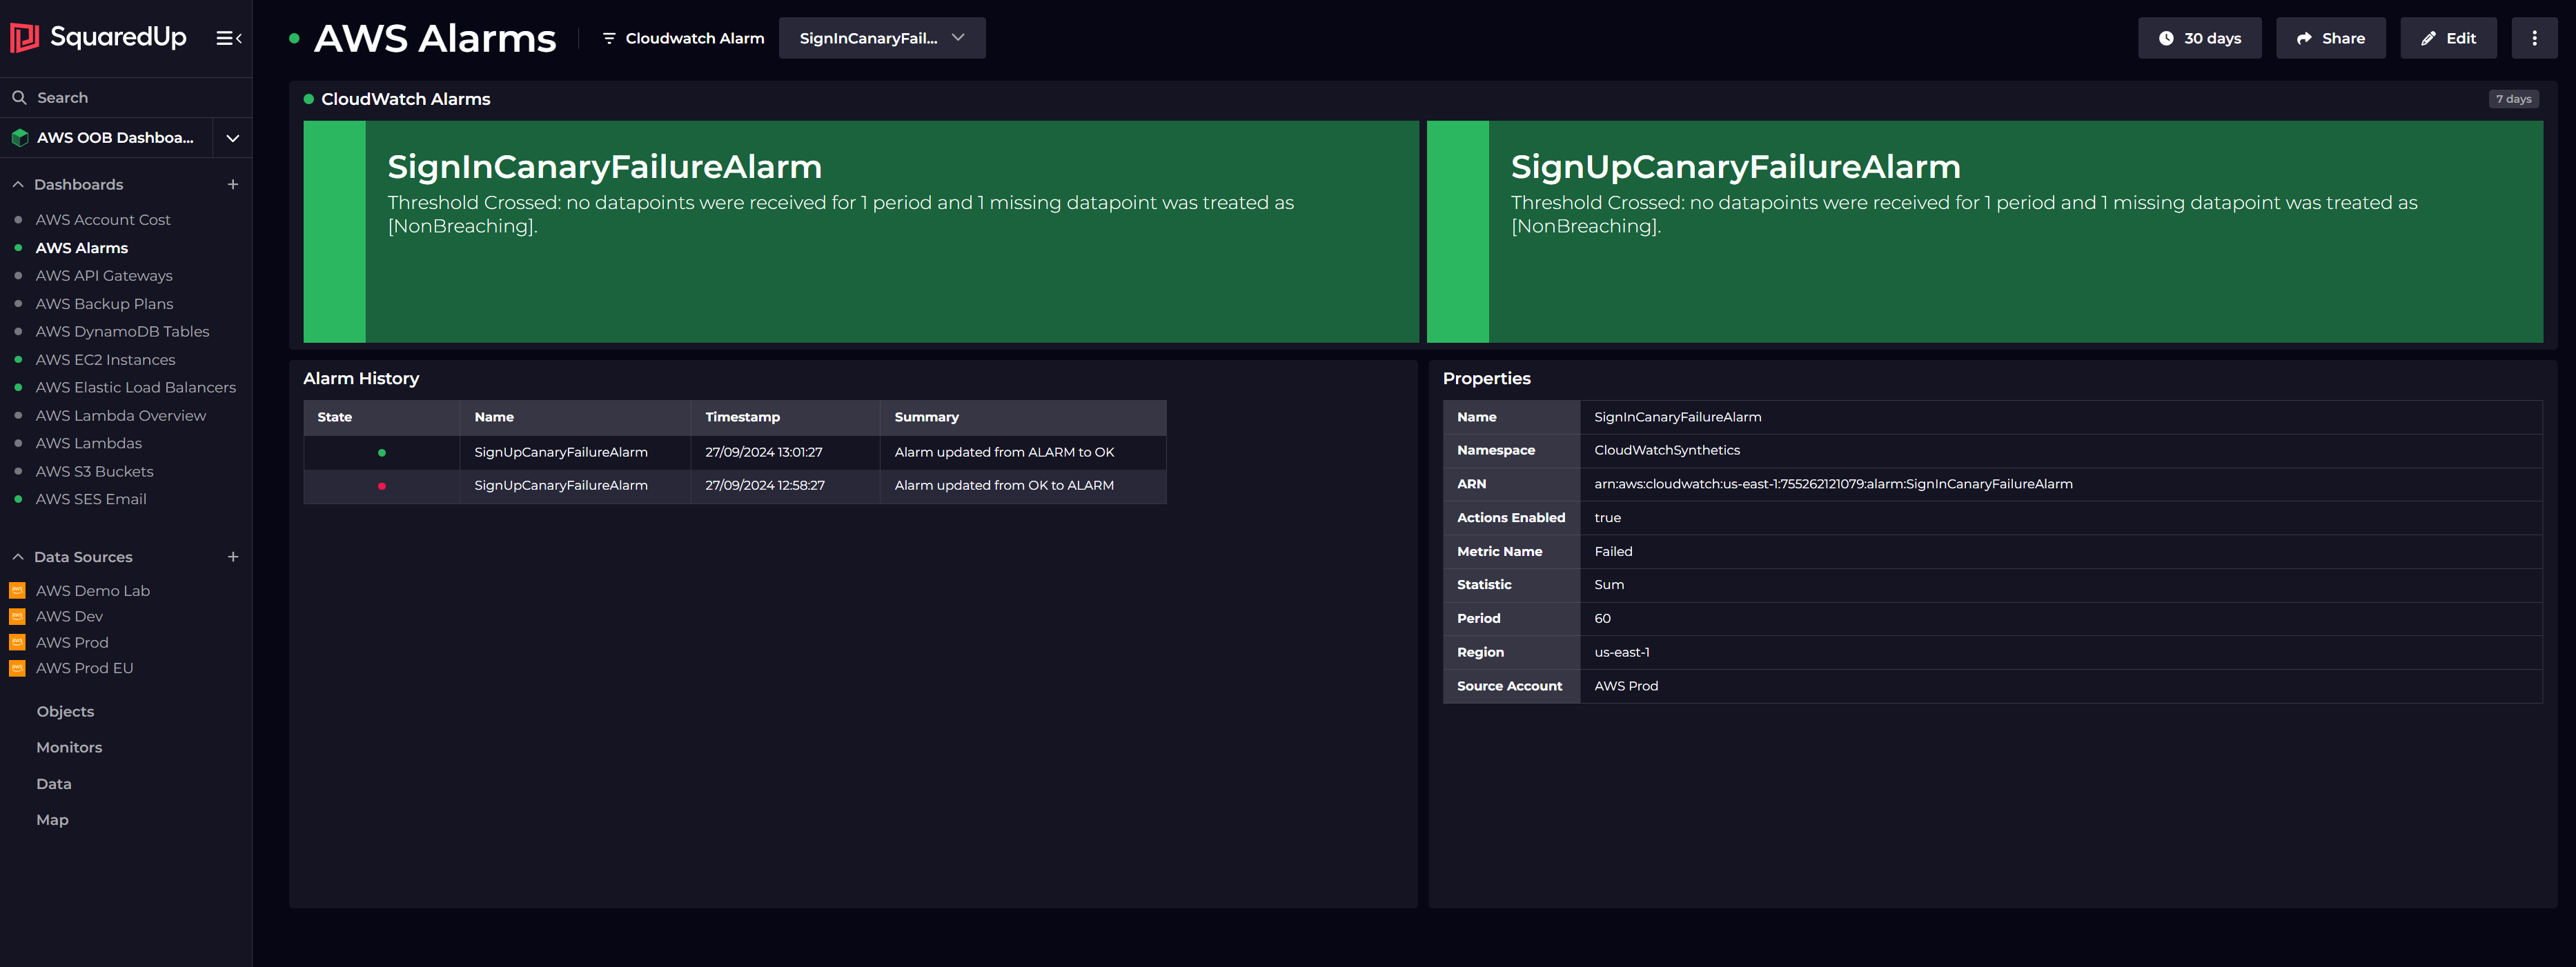Add a data source with plus icon
This screenshot has width=2576, height=967.
tap(233, 557)
